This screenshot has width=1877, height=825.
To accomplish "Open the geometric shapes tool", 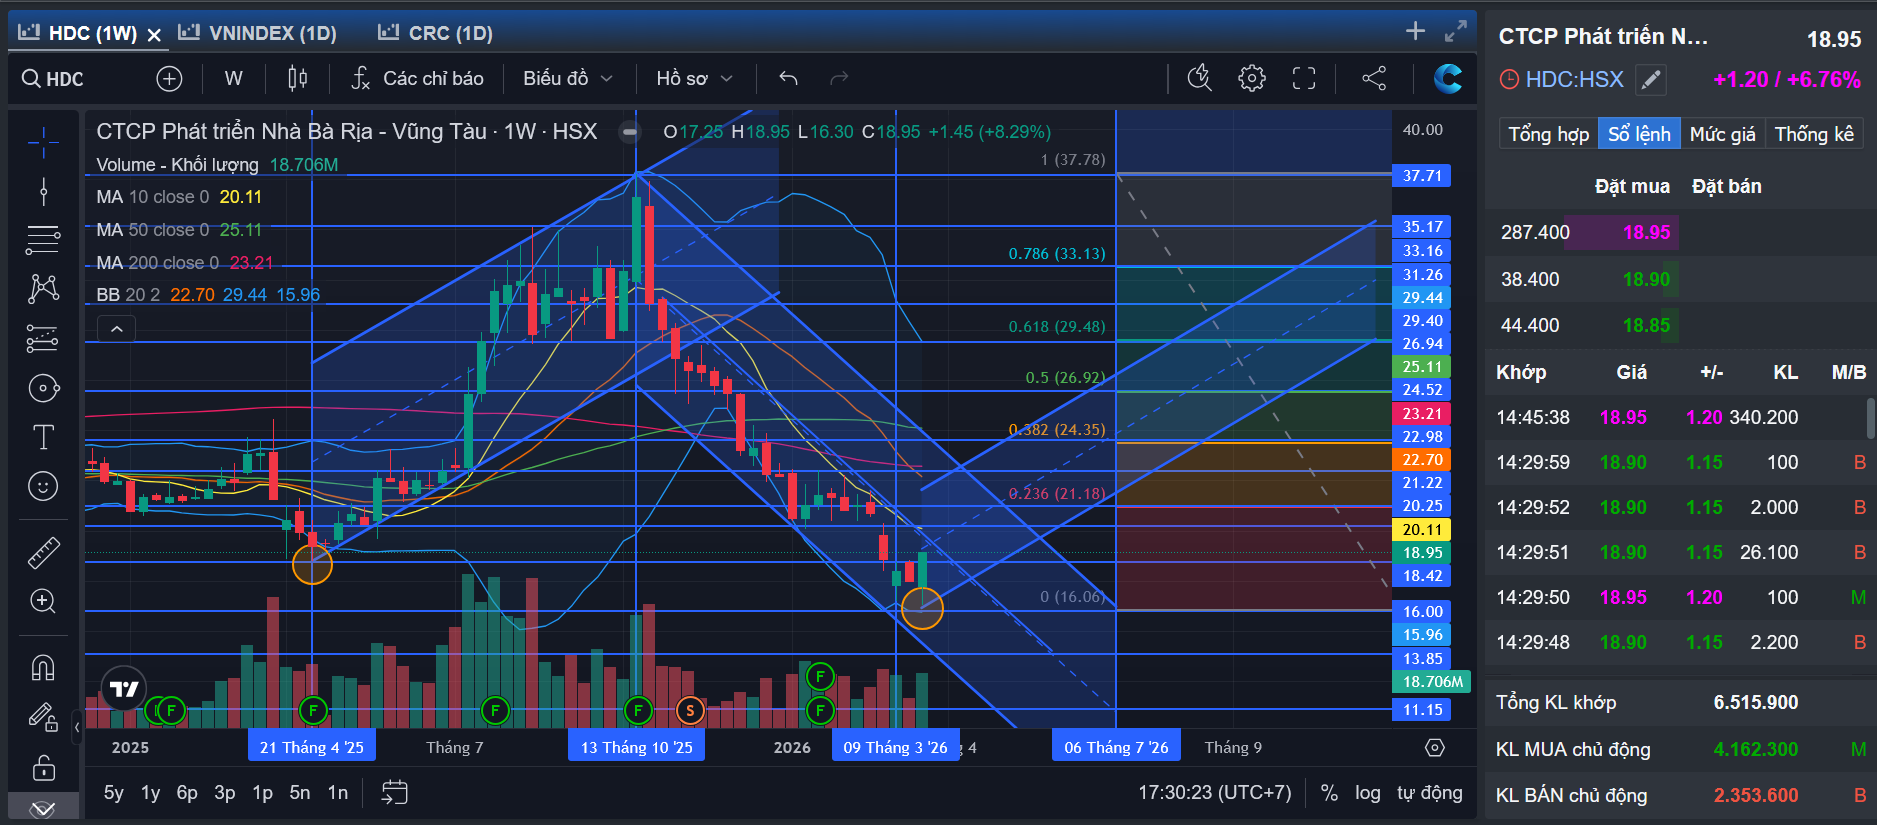I will coord(43,388).
